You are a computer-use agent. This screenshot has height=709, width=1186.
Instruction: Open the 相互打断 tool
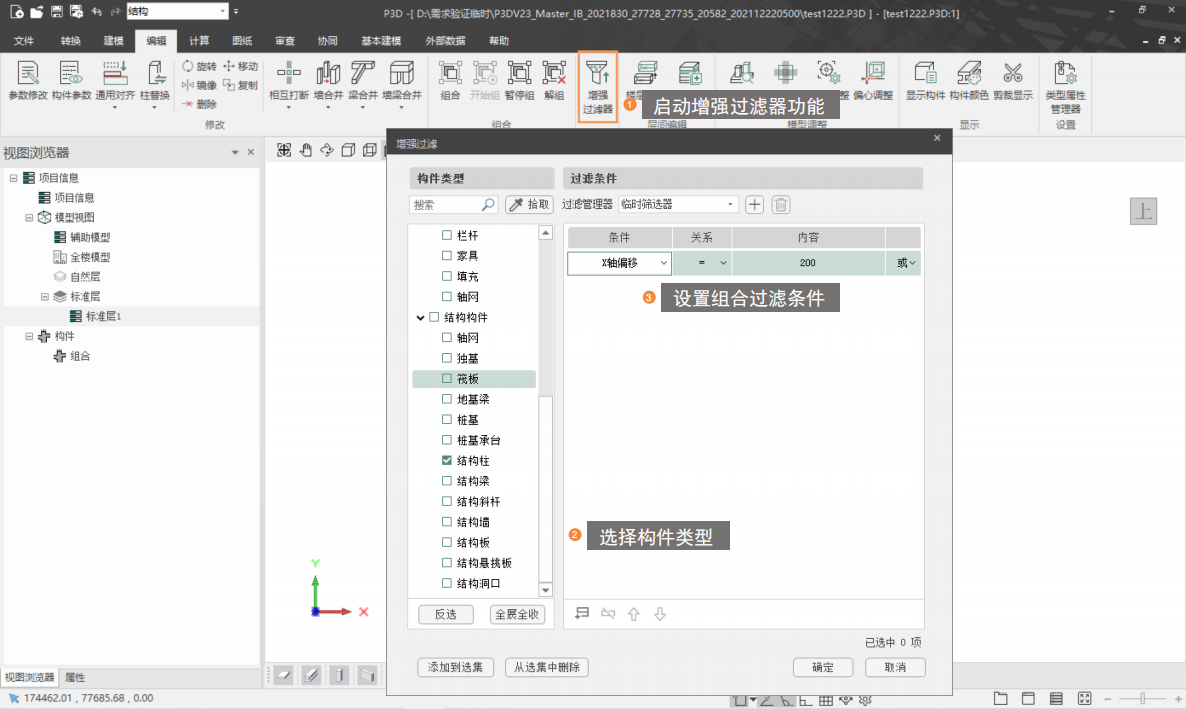pyautogui.click(x=288, y=74)
